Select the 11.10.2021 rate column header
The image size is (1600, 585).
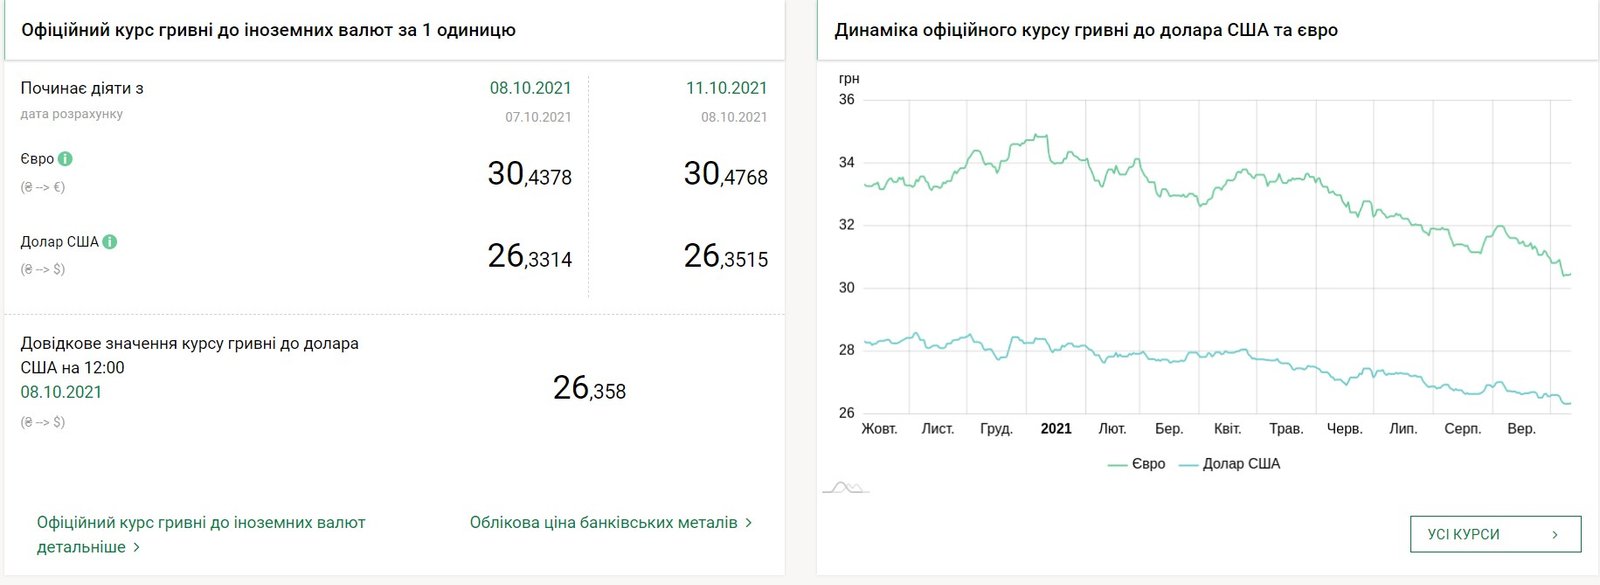tap(726, 87)
